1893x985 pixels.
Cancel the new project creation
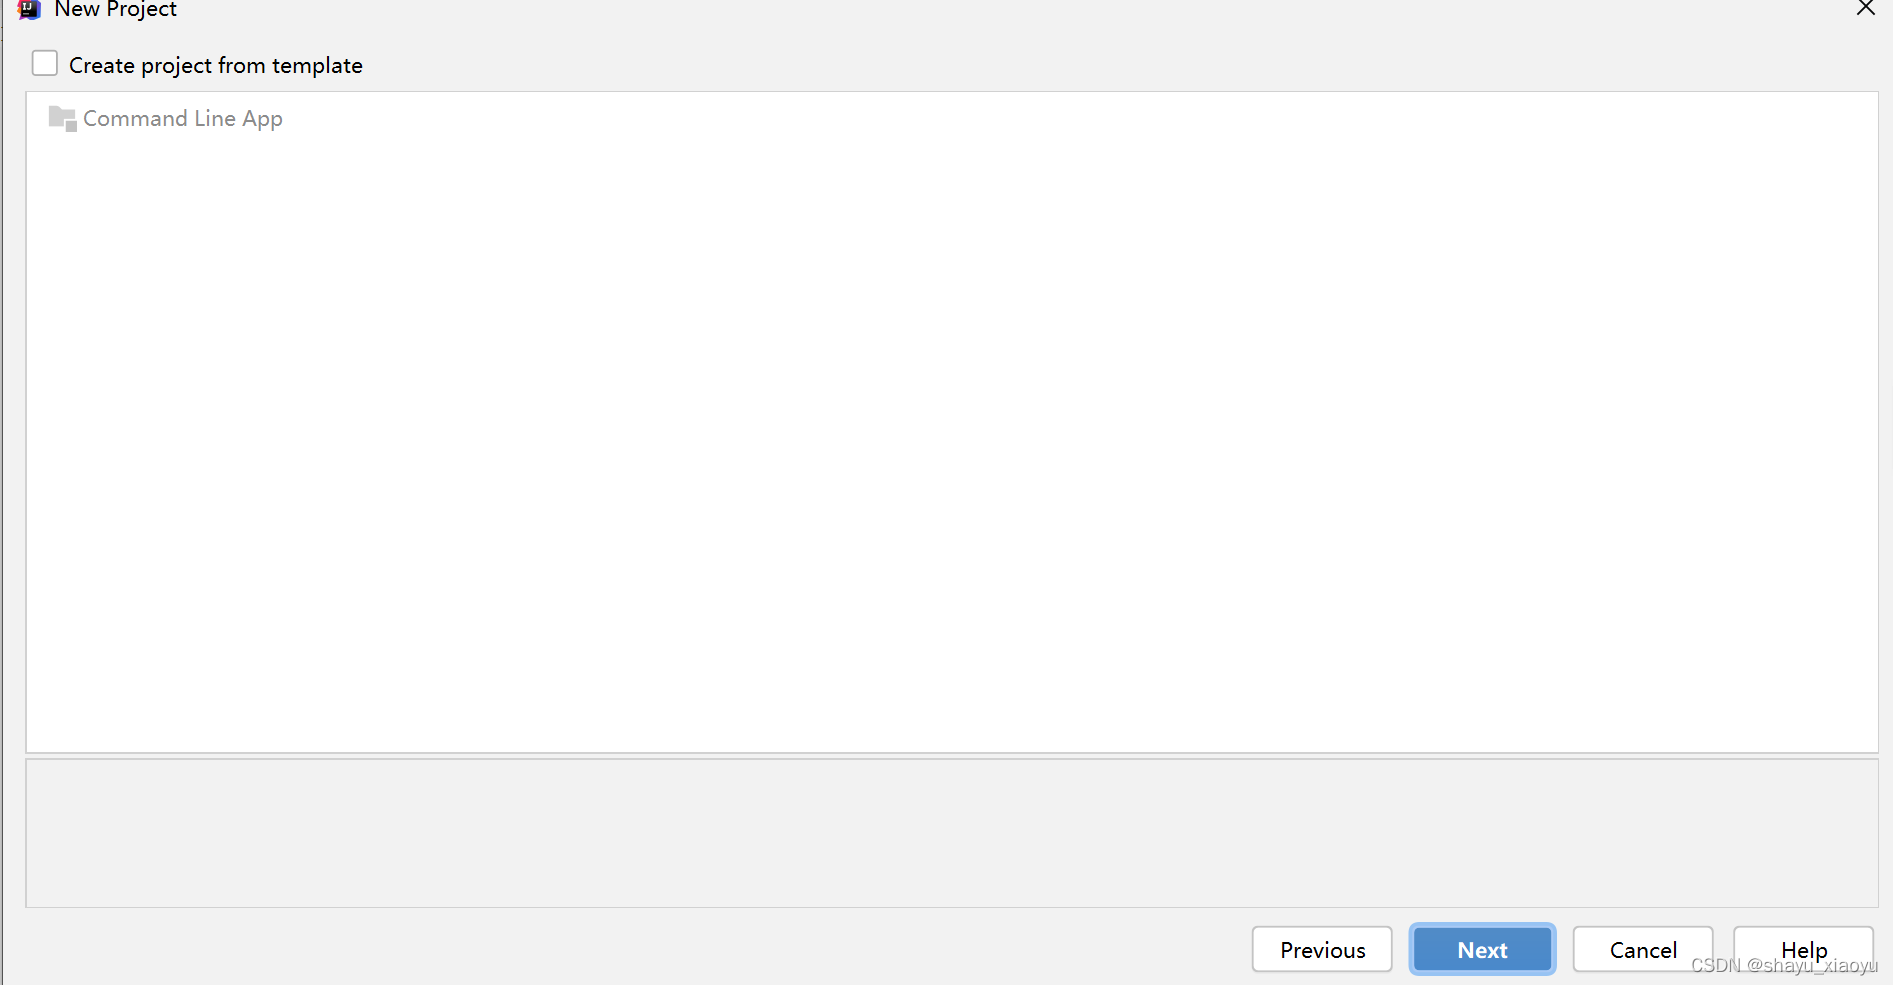[1643, 949]
